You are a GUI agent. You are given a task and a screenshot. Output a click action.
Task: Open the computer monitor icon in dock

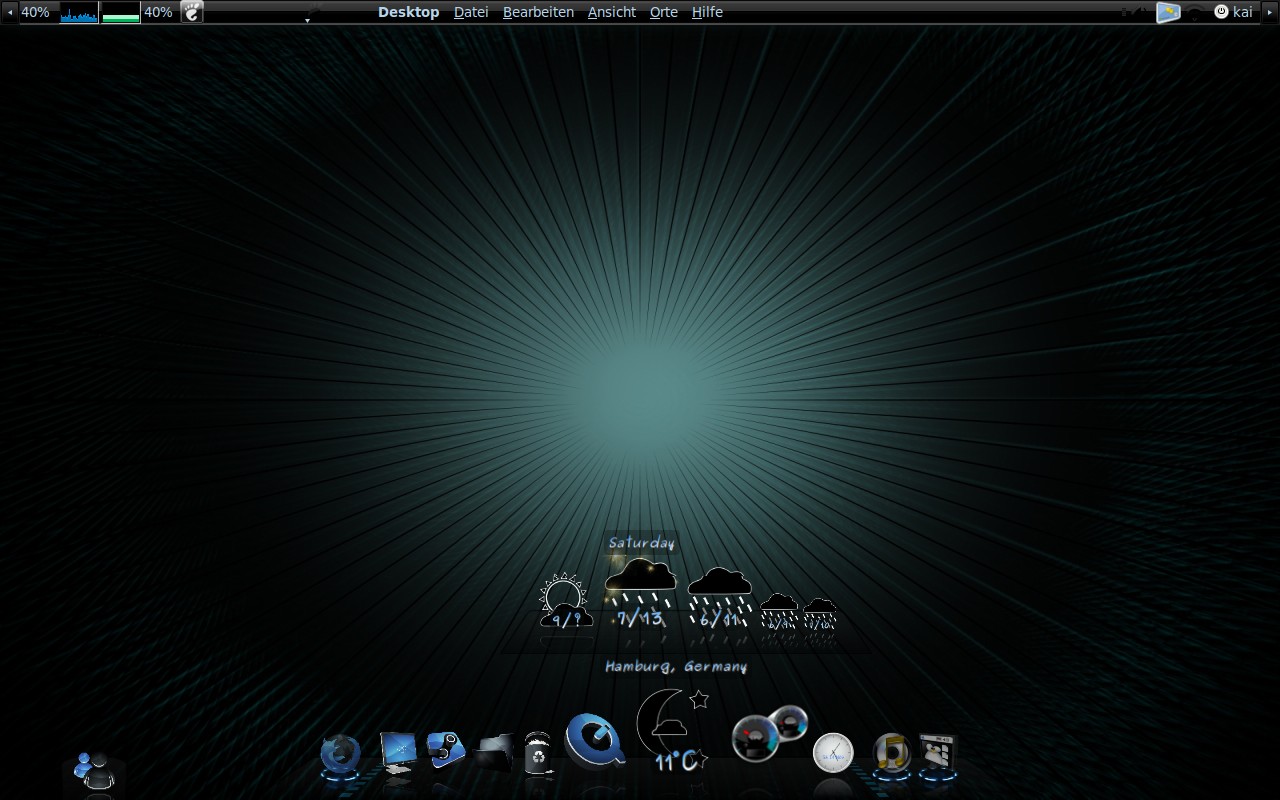point(398,752)
